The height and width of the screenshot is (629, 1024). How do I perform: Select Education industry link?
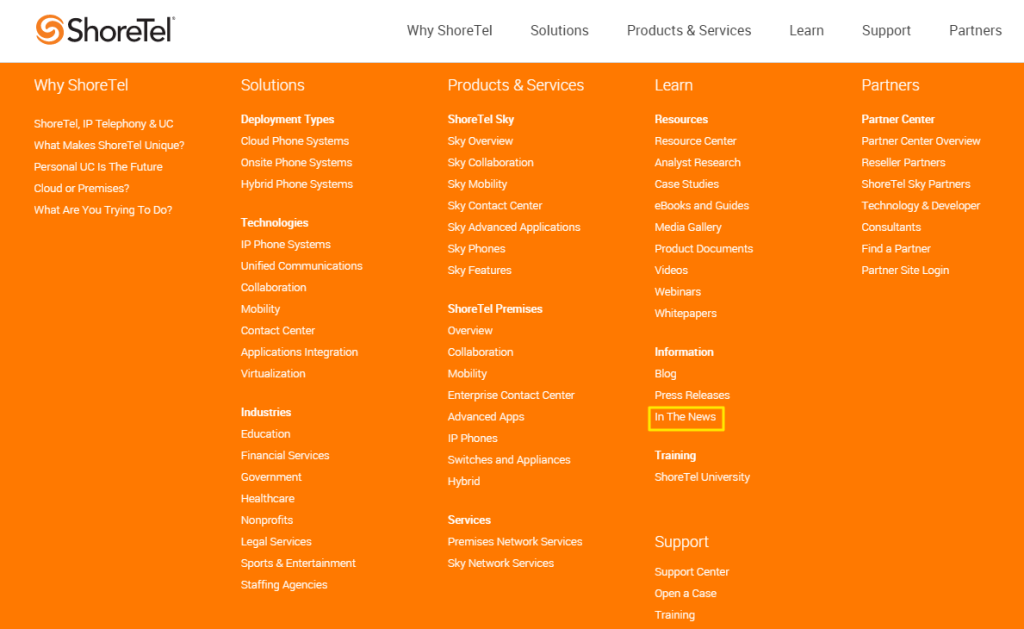click(266, 434)
